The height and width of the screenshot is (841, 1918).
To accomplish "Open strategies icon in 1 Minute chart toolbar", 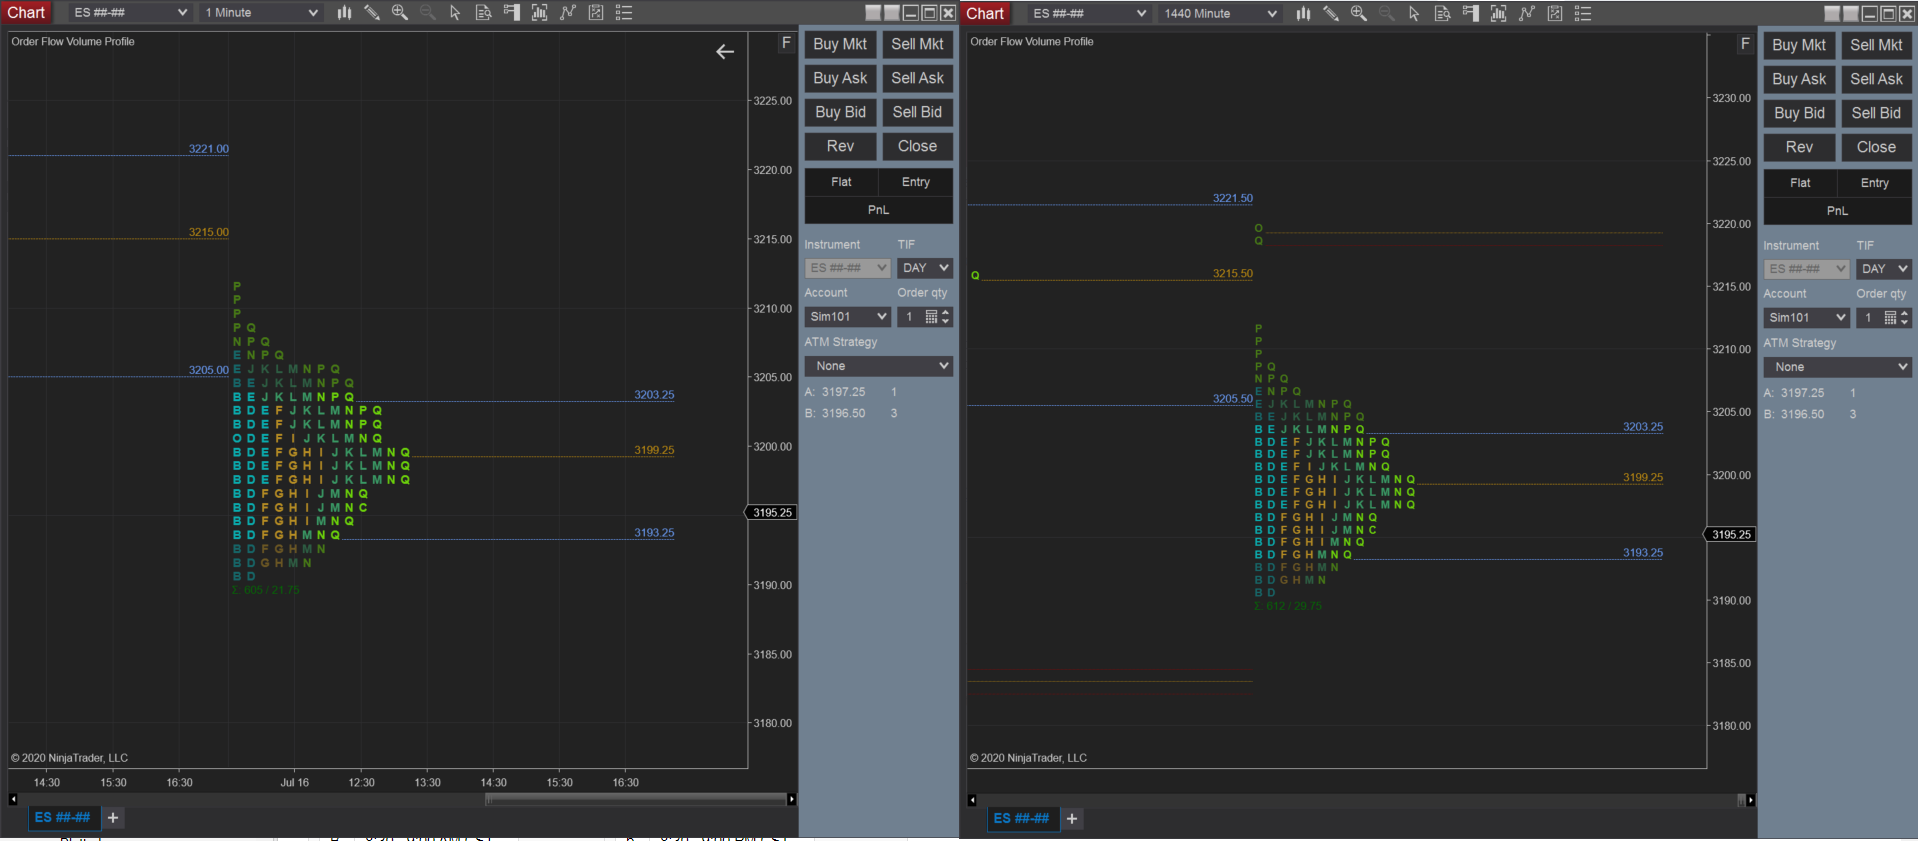I will [568, 13].
